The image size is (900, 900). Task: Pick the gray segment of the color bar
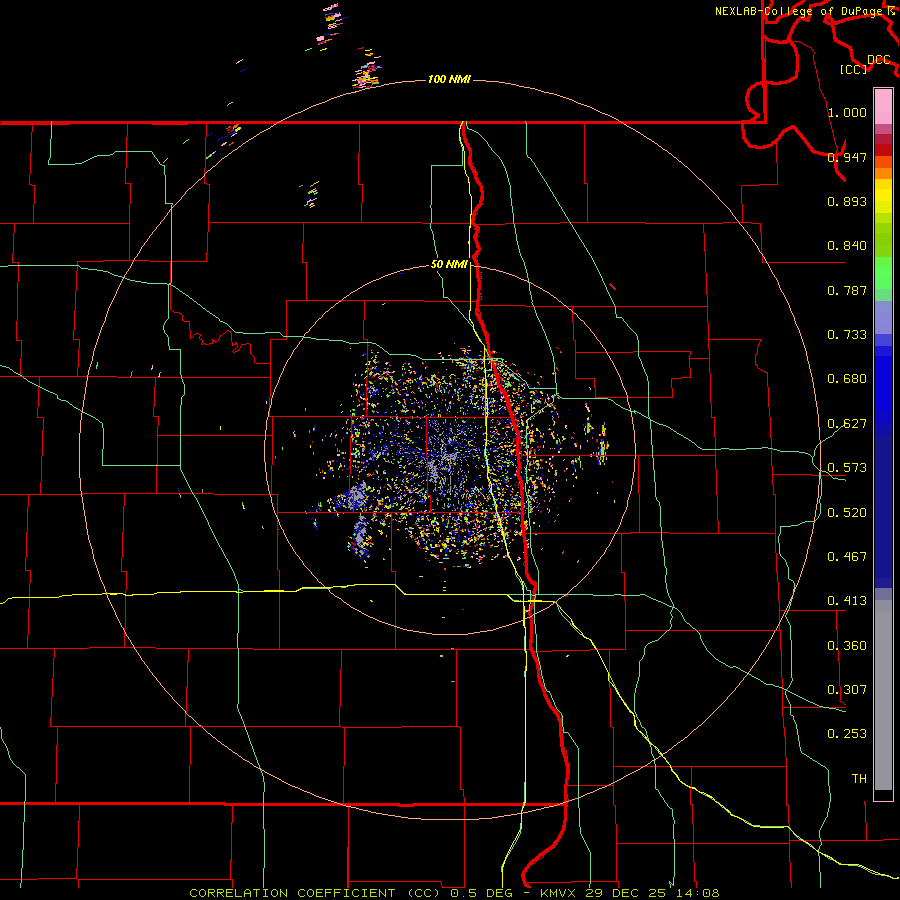click(x=883, y=695)
